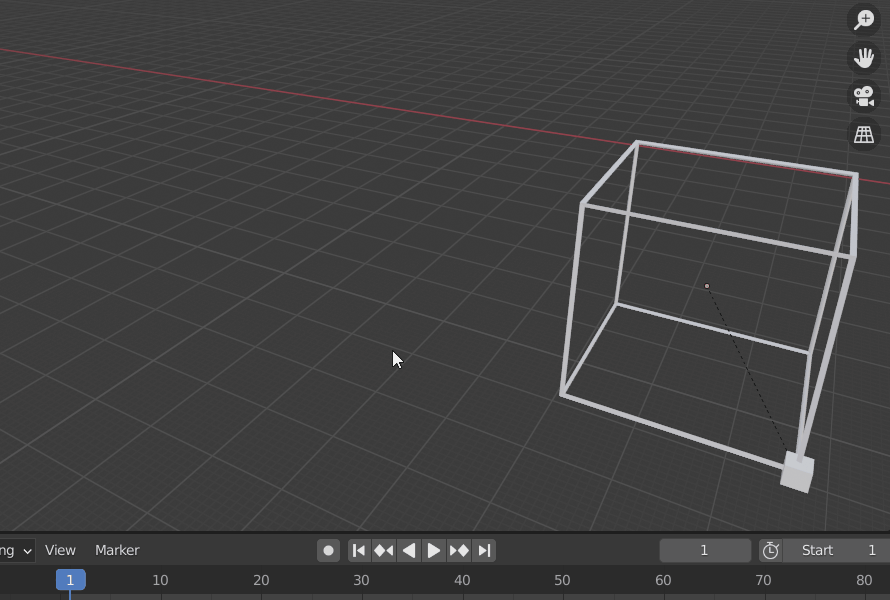Click frame 10 on the timeline ruler
The image size is (890, 600).
161,580
